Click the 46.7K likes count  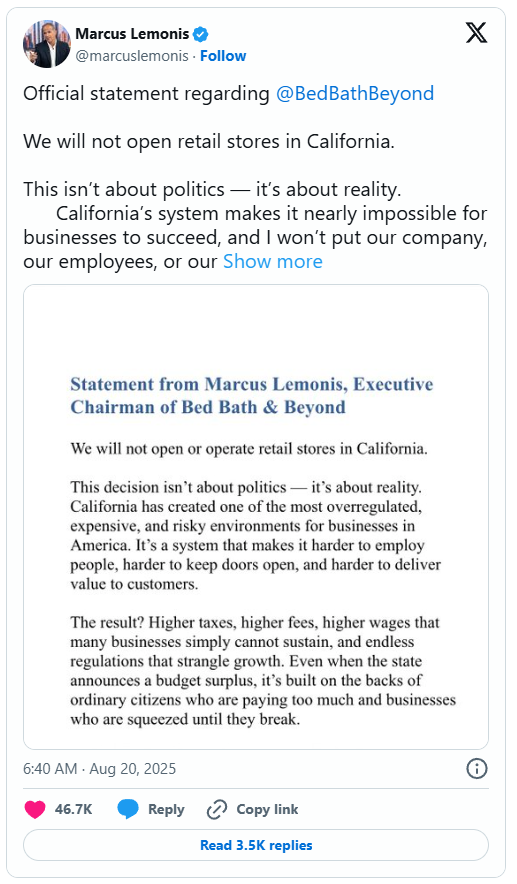coord(73,810)
